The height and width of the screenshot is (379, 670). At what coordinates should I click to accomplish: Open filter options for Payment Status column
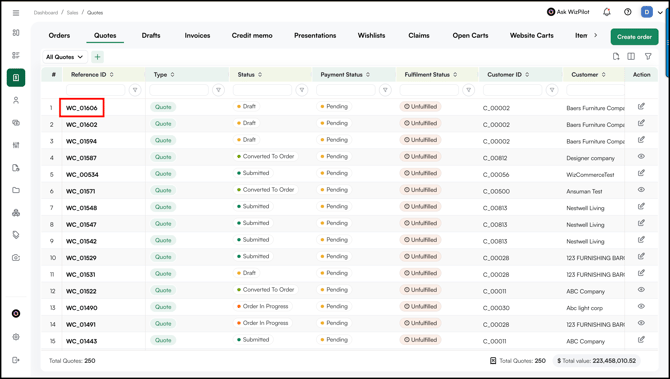tap(385, 90)
